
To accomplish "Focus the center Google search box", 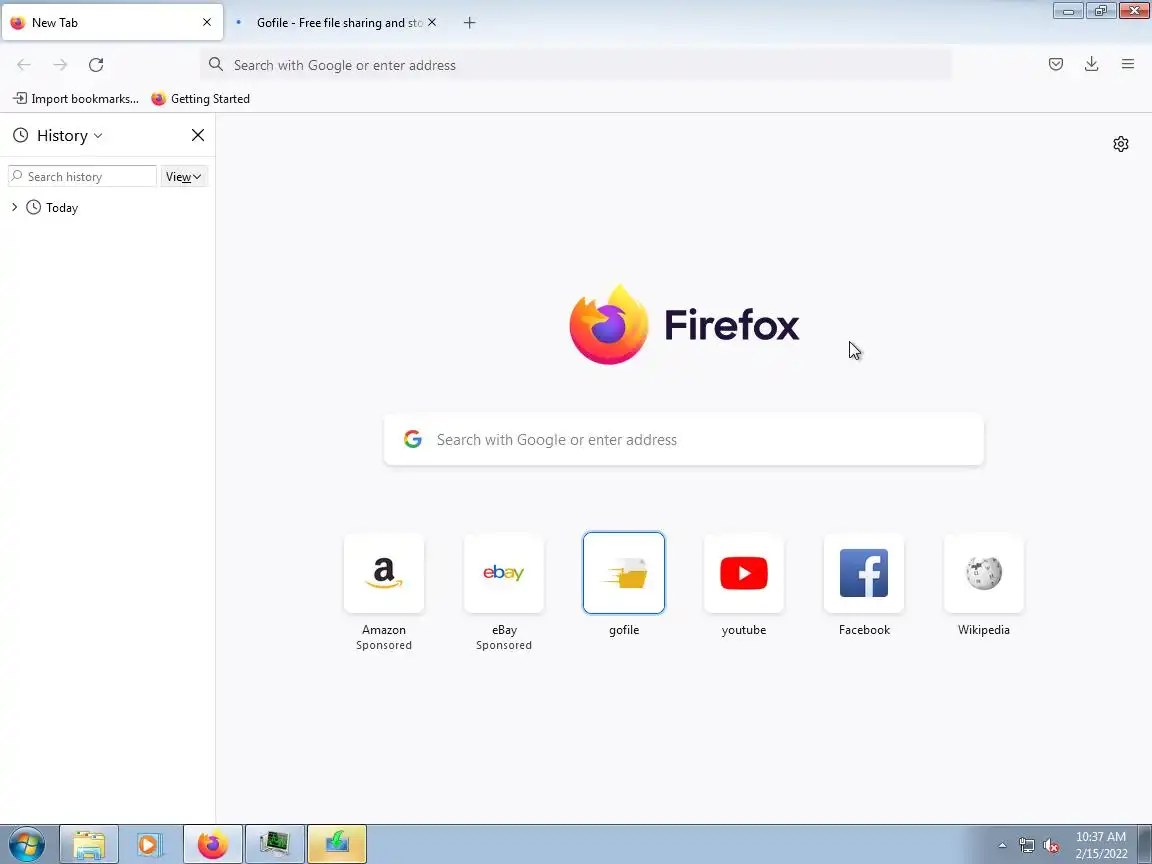I will (684, 439).
